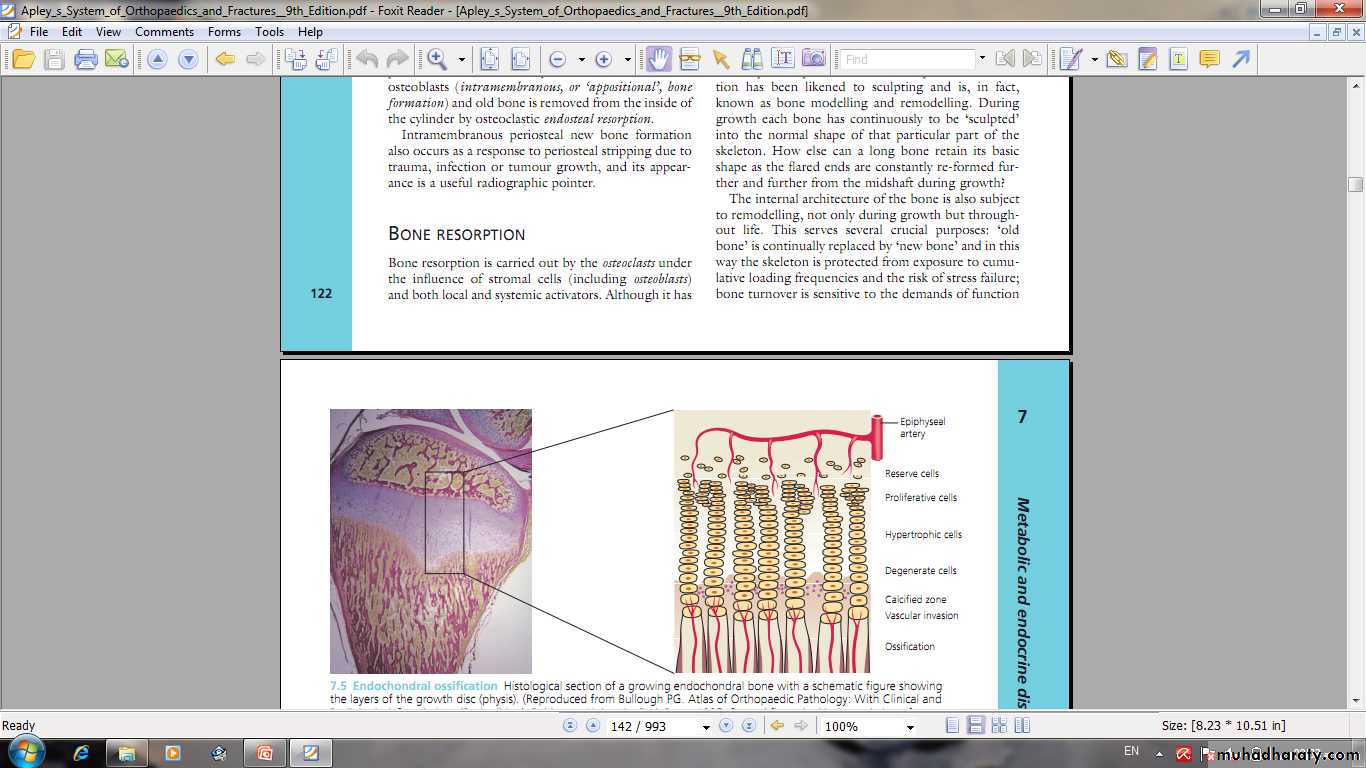The height and width of the screenshot is (768, 1366).
Task: Click the binoculars search icon
Action: (x=751, y=59)
